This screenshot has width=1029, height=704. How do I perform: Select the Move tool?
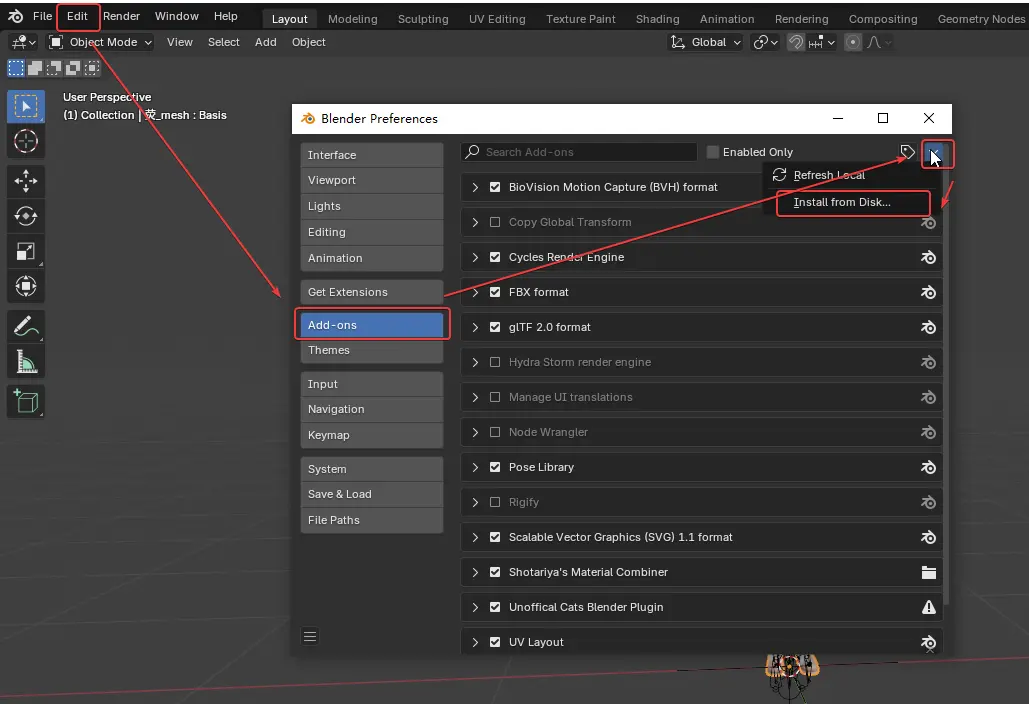click(x=26, y=181)
